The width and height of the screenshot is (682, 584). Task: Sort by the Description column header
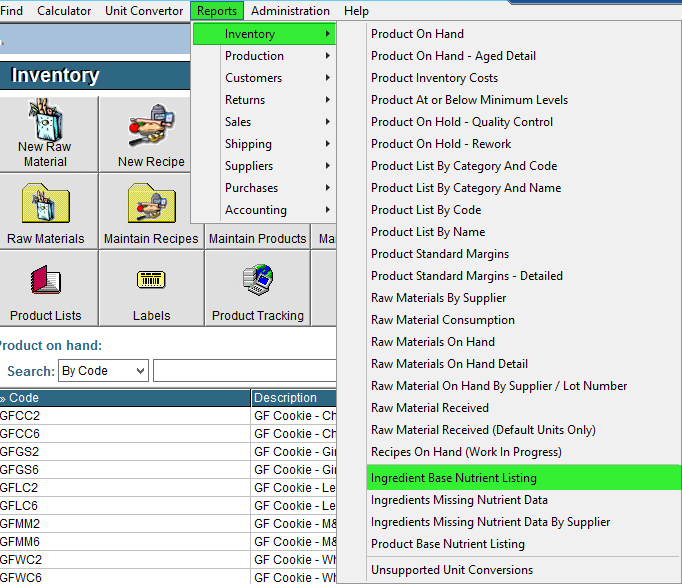click(x=294, y=398)
